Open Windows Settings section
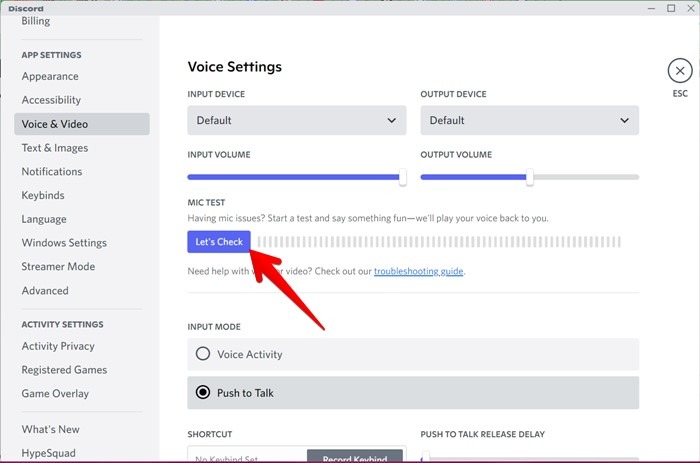This screenshot has width=700, height=463. [64, 243]
